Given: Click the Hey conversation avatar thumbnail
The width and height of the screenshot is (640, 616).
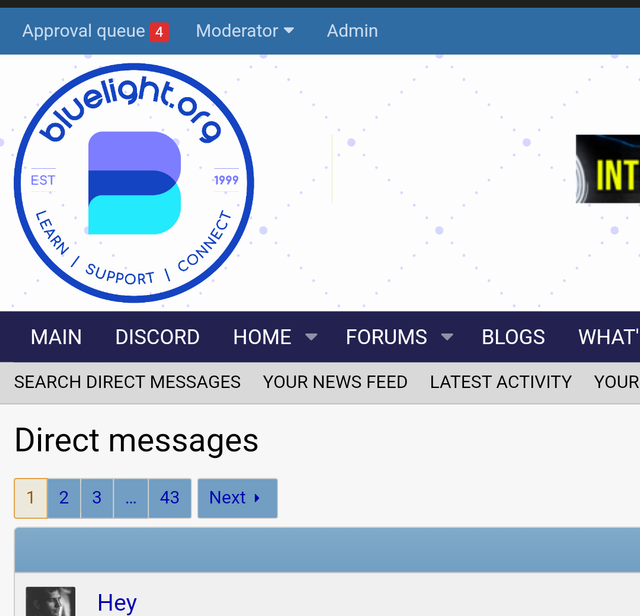Looking at the screenshot, I should pos(51,601).
